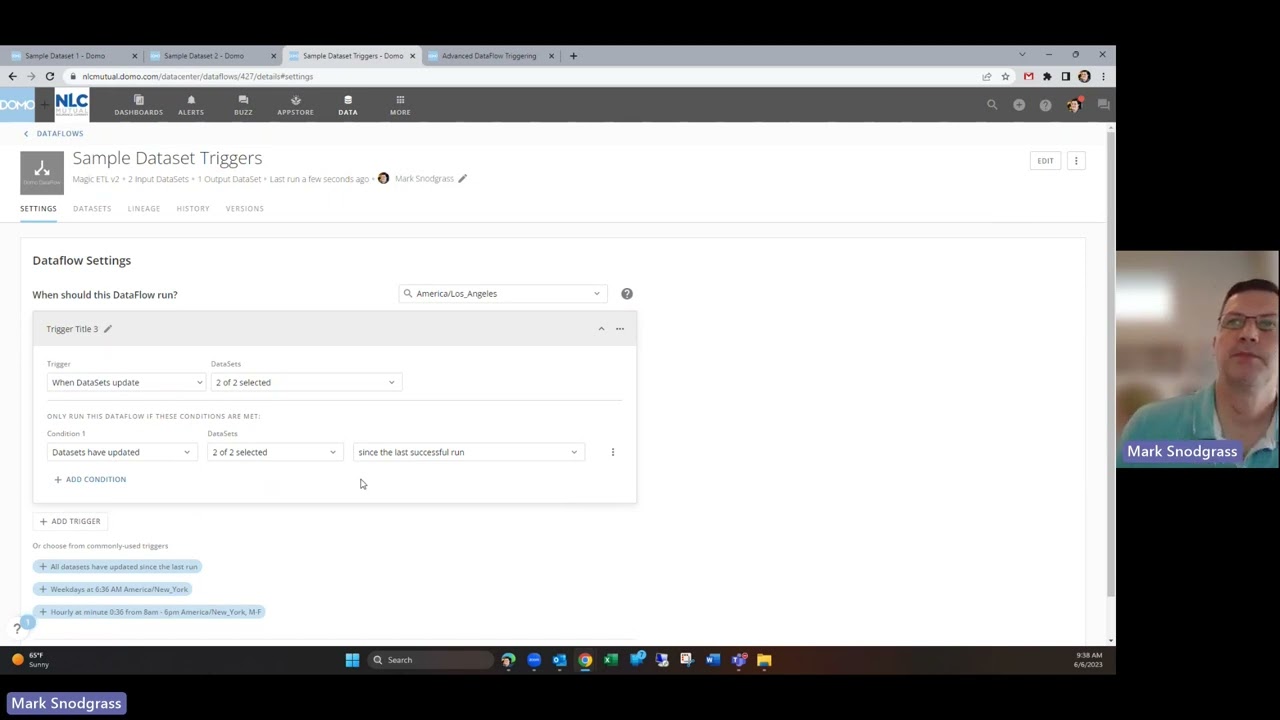
Task: Open Buzz chat nav icon
Action: click(243, 105)
